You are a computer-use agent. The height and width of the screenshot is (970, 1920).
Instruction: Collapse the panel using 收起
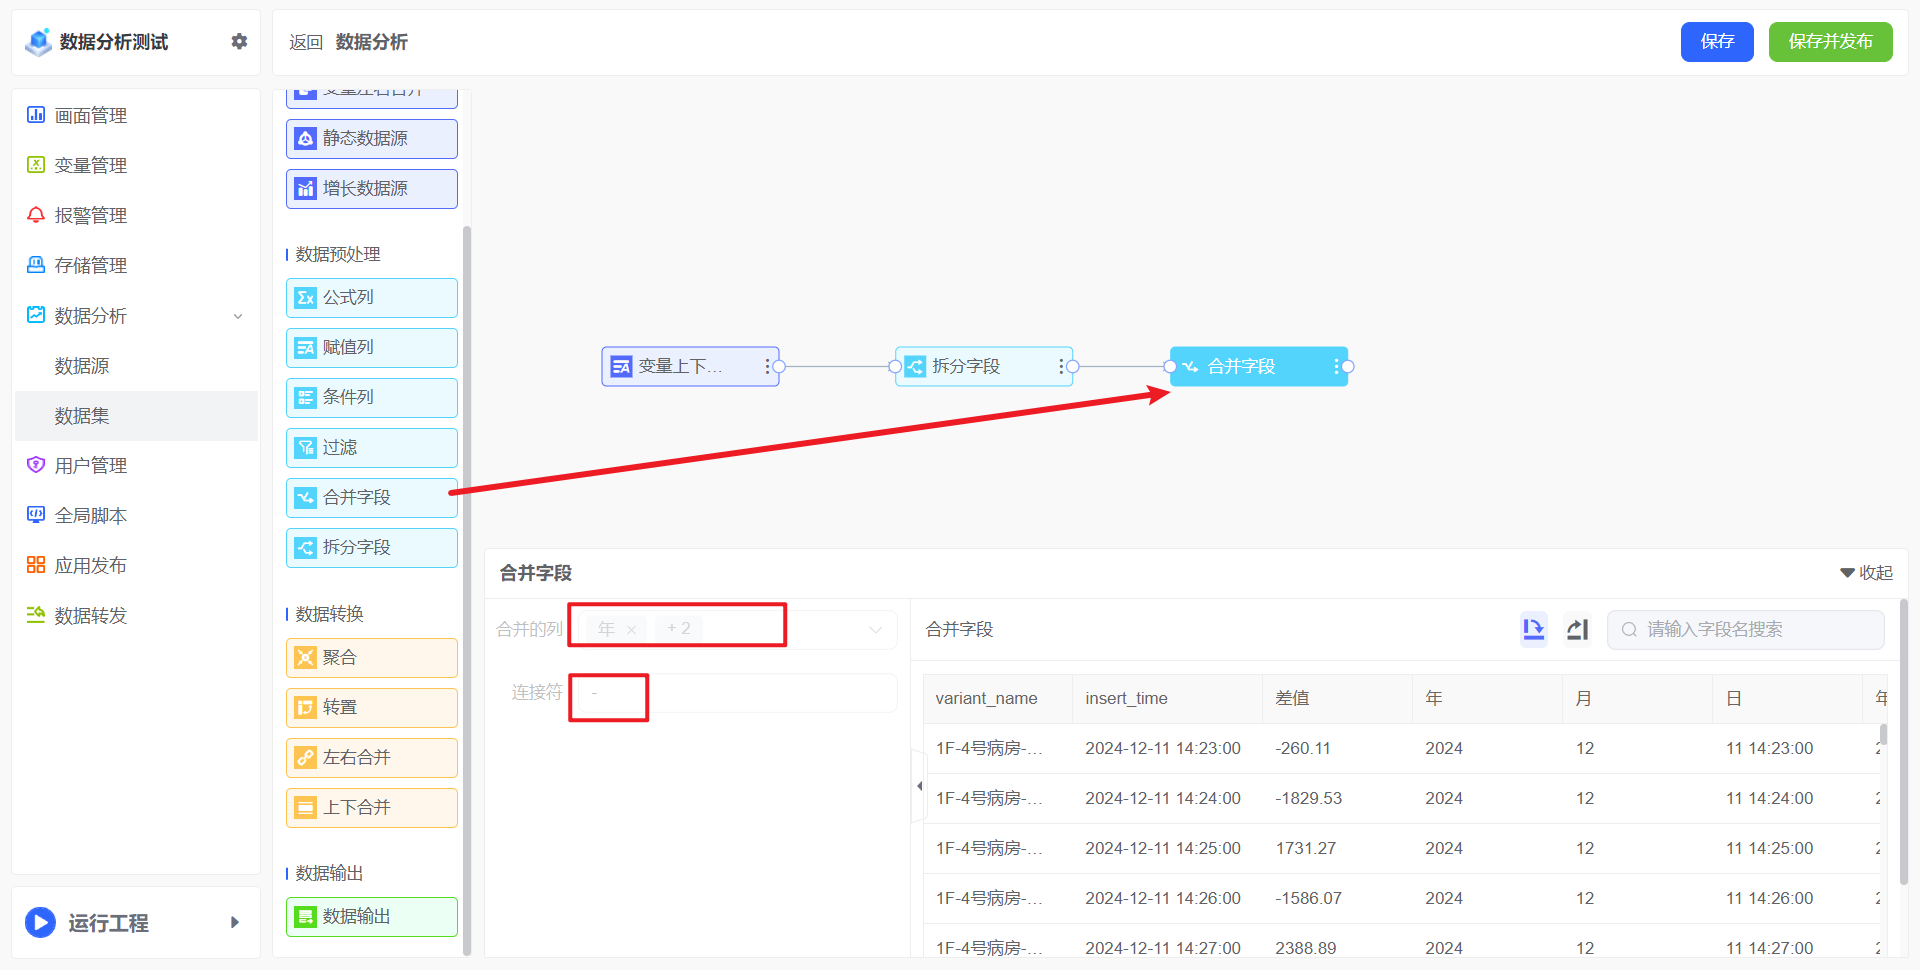tap(1866, 573)
